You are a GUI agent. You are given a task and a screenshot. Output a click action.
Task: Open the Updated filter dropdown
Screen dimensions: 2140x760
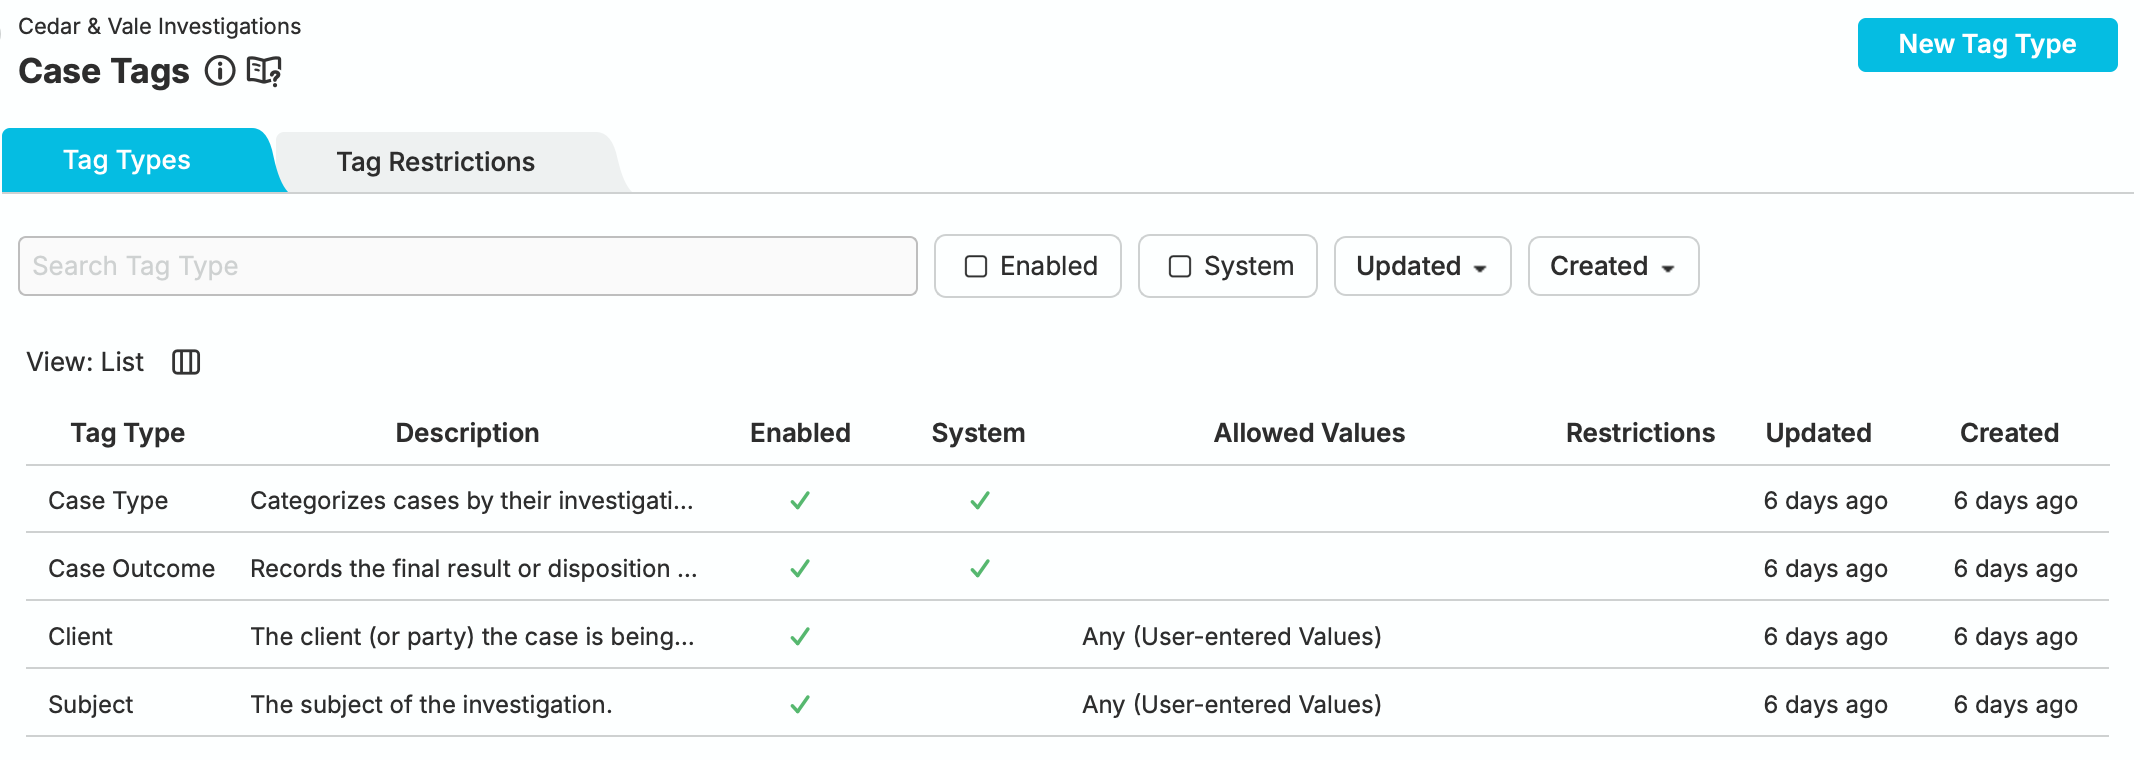[1422, 266]
